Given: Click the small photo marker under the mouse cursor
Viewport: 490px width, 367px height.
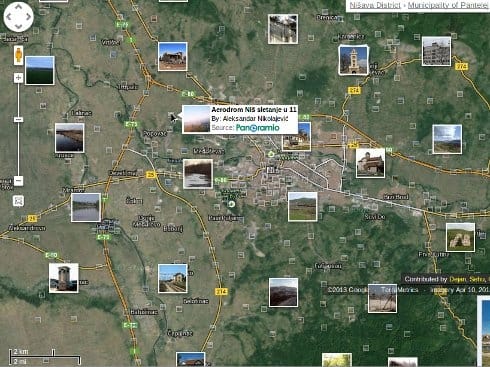Looking at the screenshot, I should click(x=172, y=116).
